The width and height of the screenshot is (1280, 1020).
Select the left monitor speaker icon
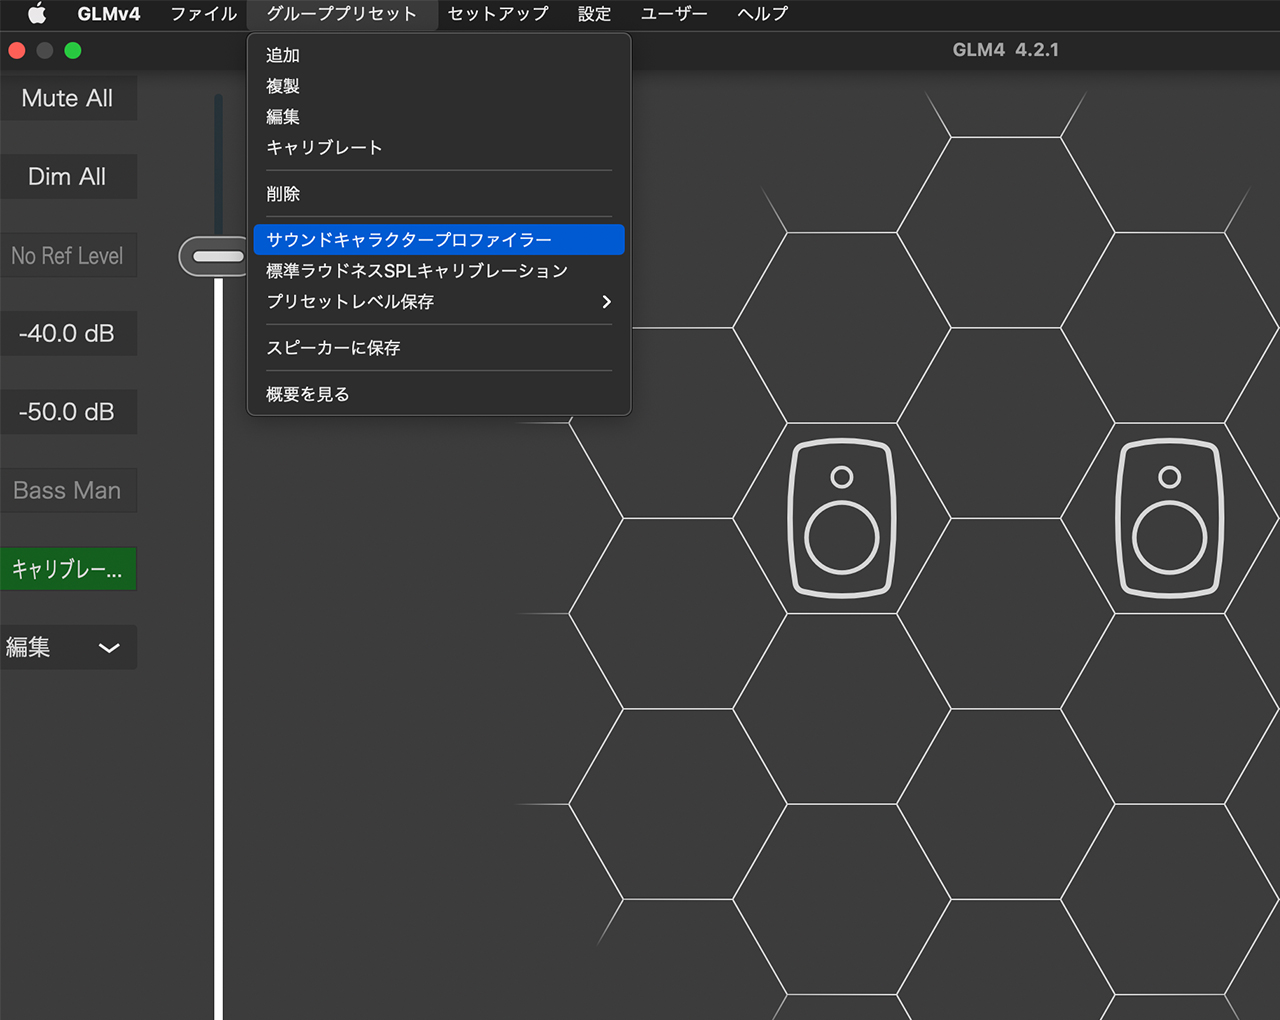841,518
